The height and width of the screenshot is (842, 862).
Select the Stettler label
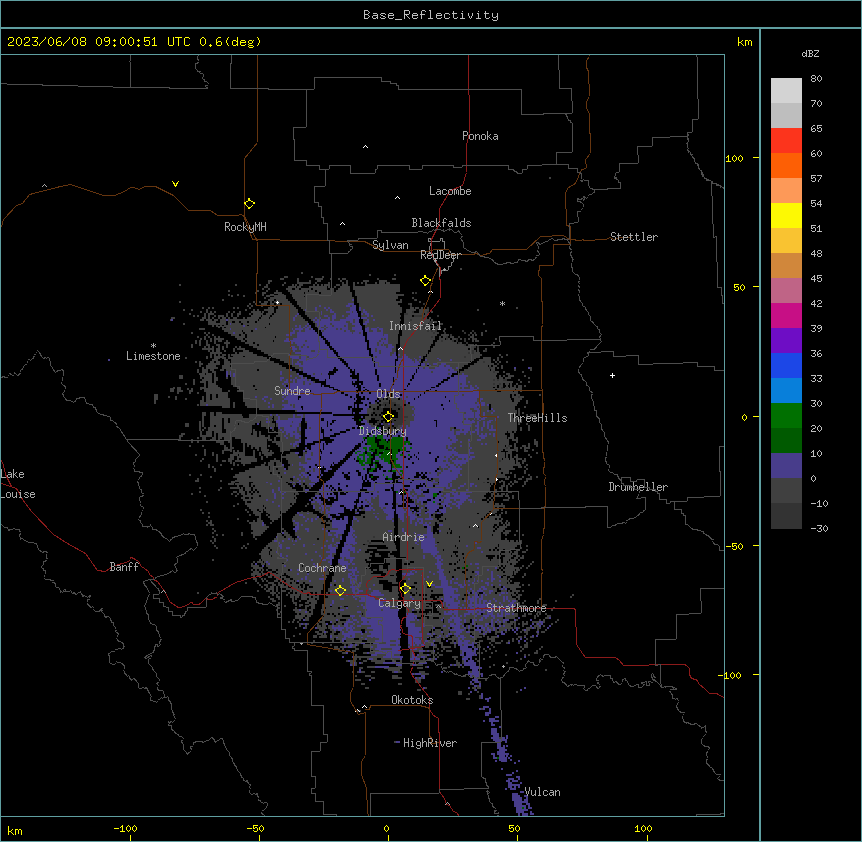tap(634, 237)
